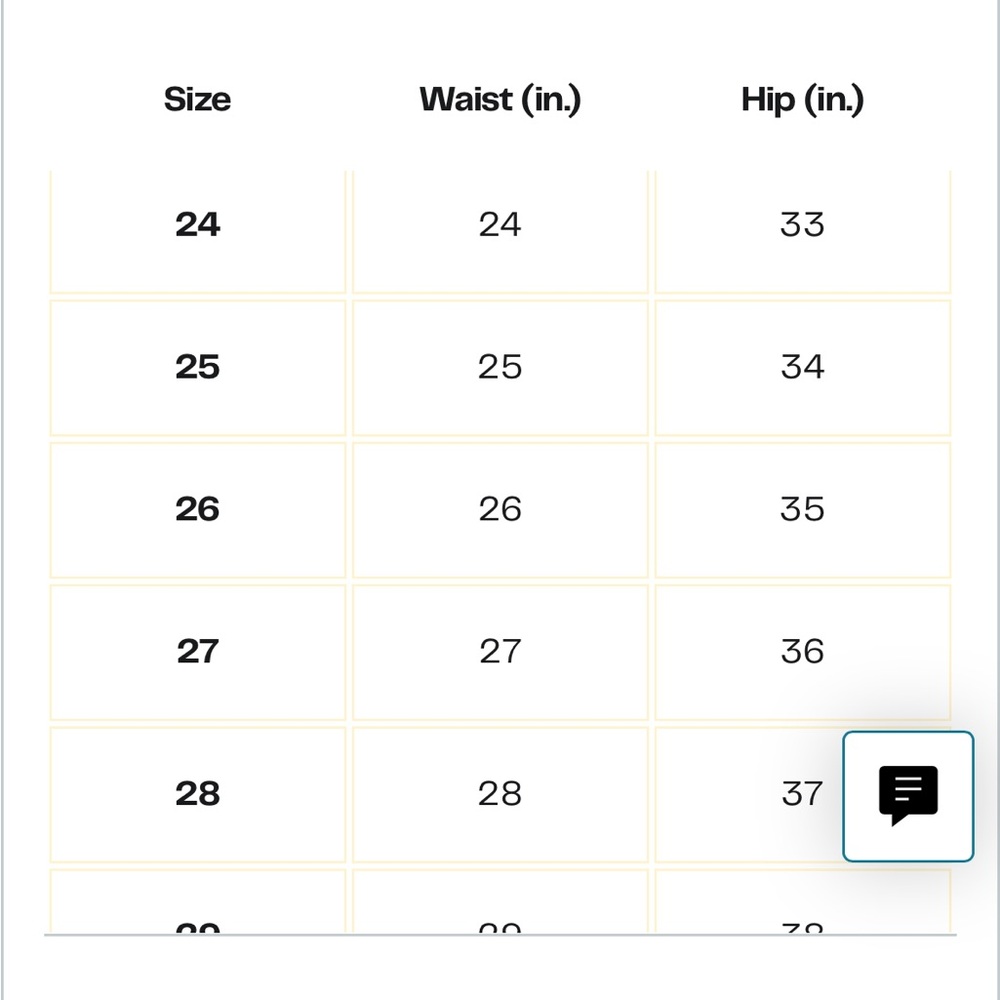Screen dimensions: 1000x1000
Task: Select the bold size 24 cell
Action: click(198, 230)
